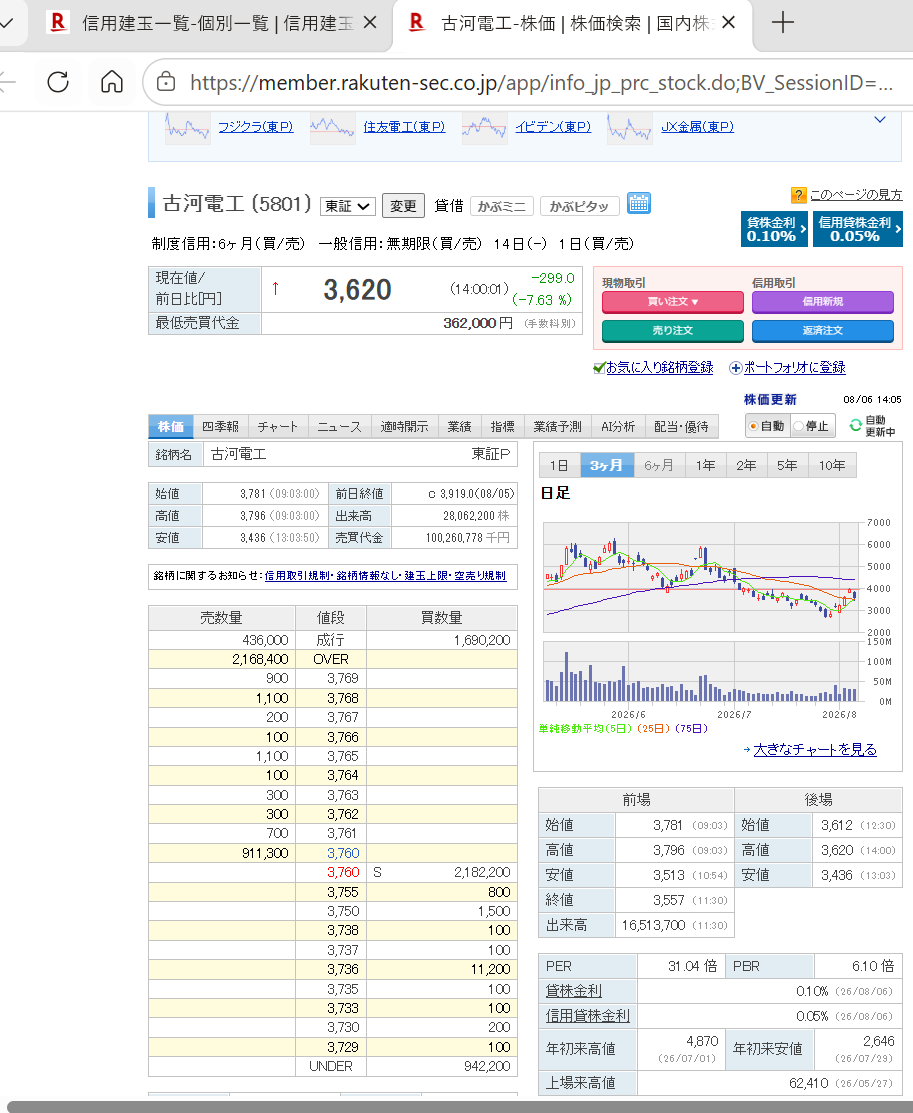
Task: Click the red 3,760 bid price
Action: 343,872
